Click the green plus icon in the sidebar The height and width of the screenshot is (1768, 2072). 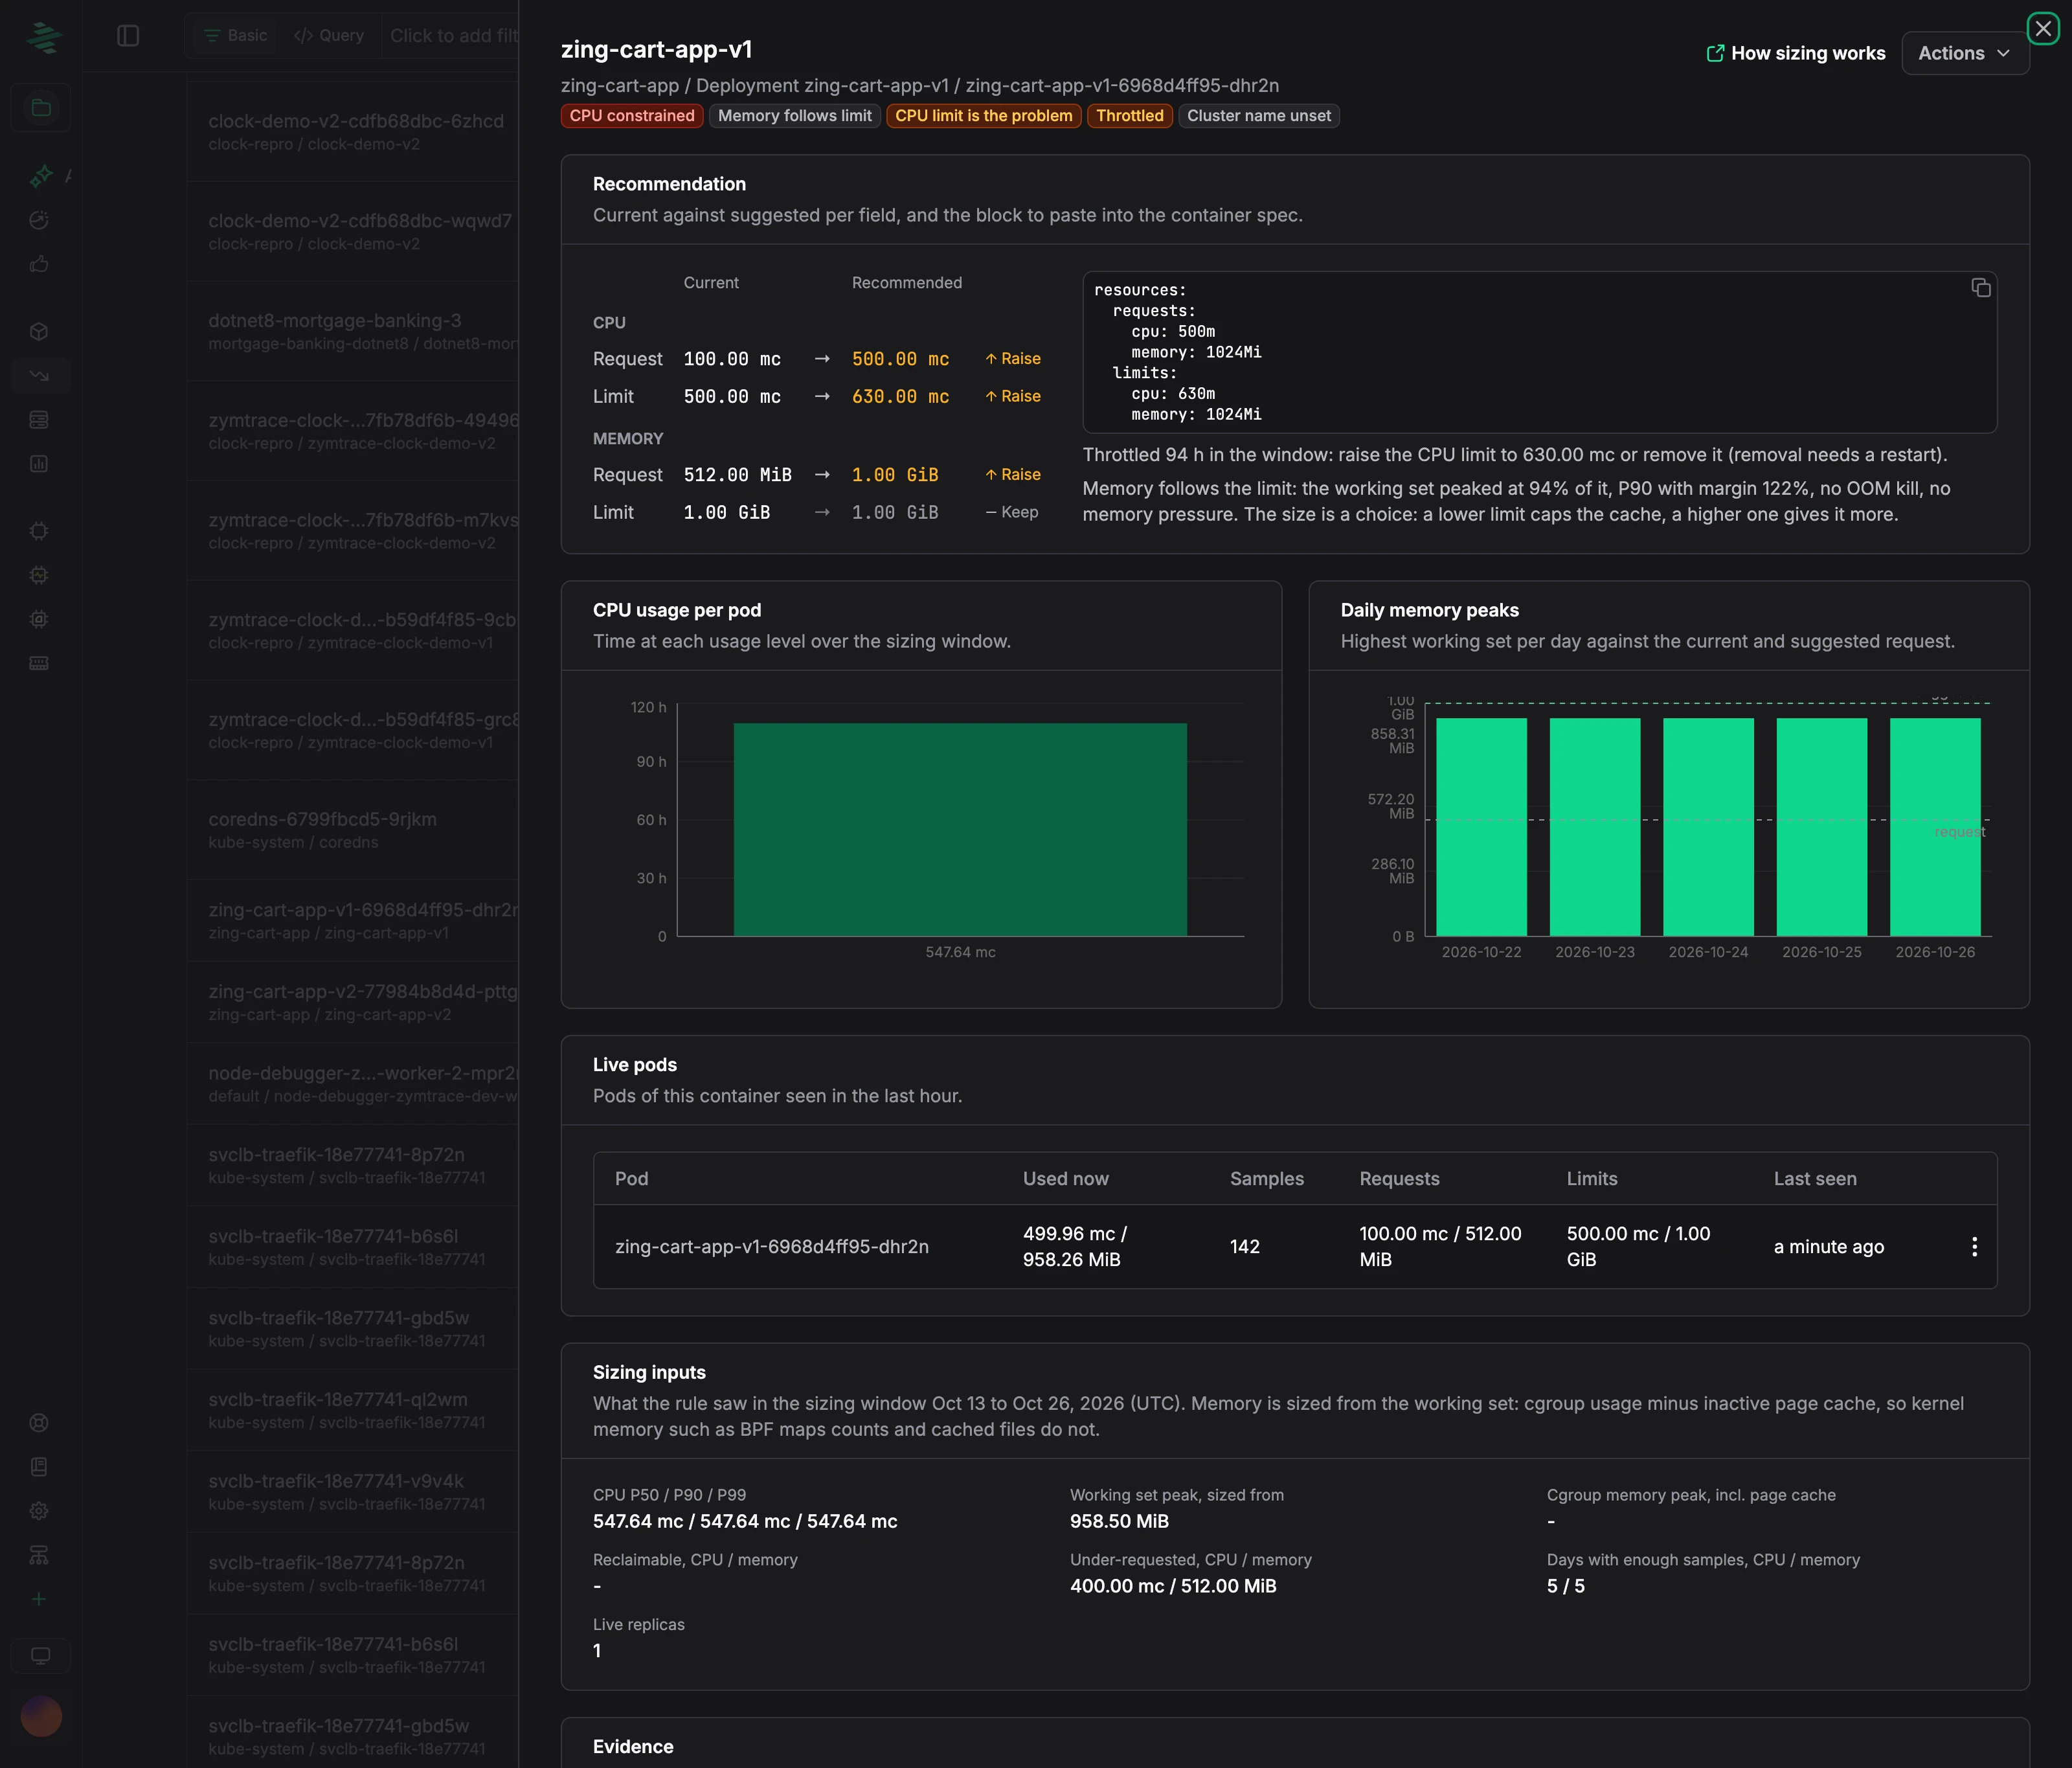coord(39,1599)
